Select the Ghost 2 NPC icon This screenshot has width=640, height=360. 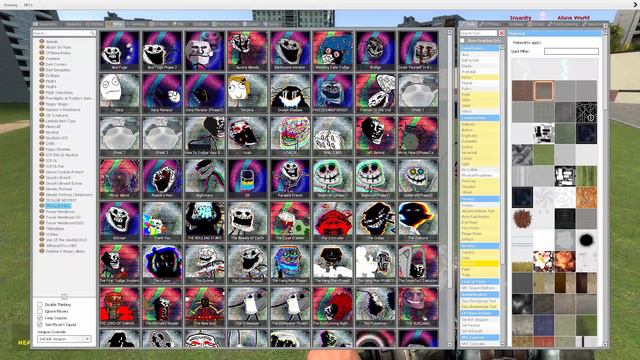[119, 136]
